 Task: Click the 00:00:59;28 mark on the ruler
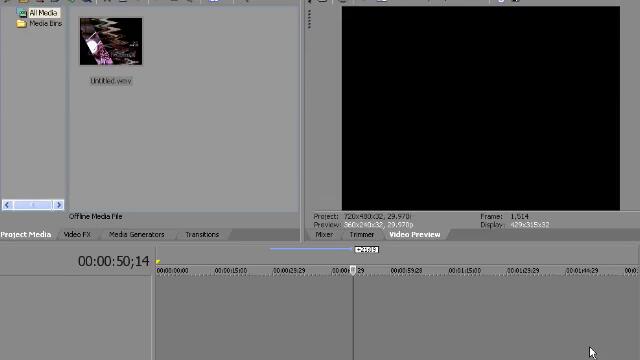(x=406, y=271)
